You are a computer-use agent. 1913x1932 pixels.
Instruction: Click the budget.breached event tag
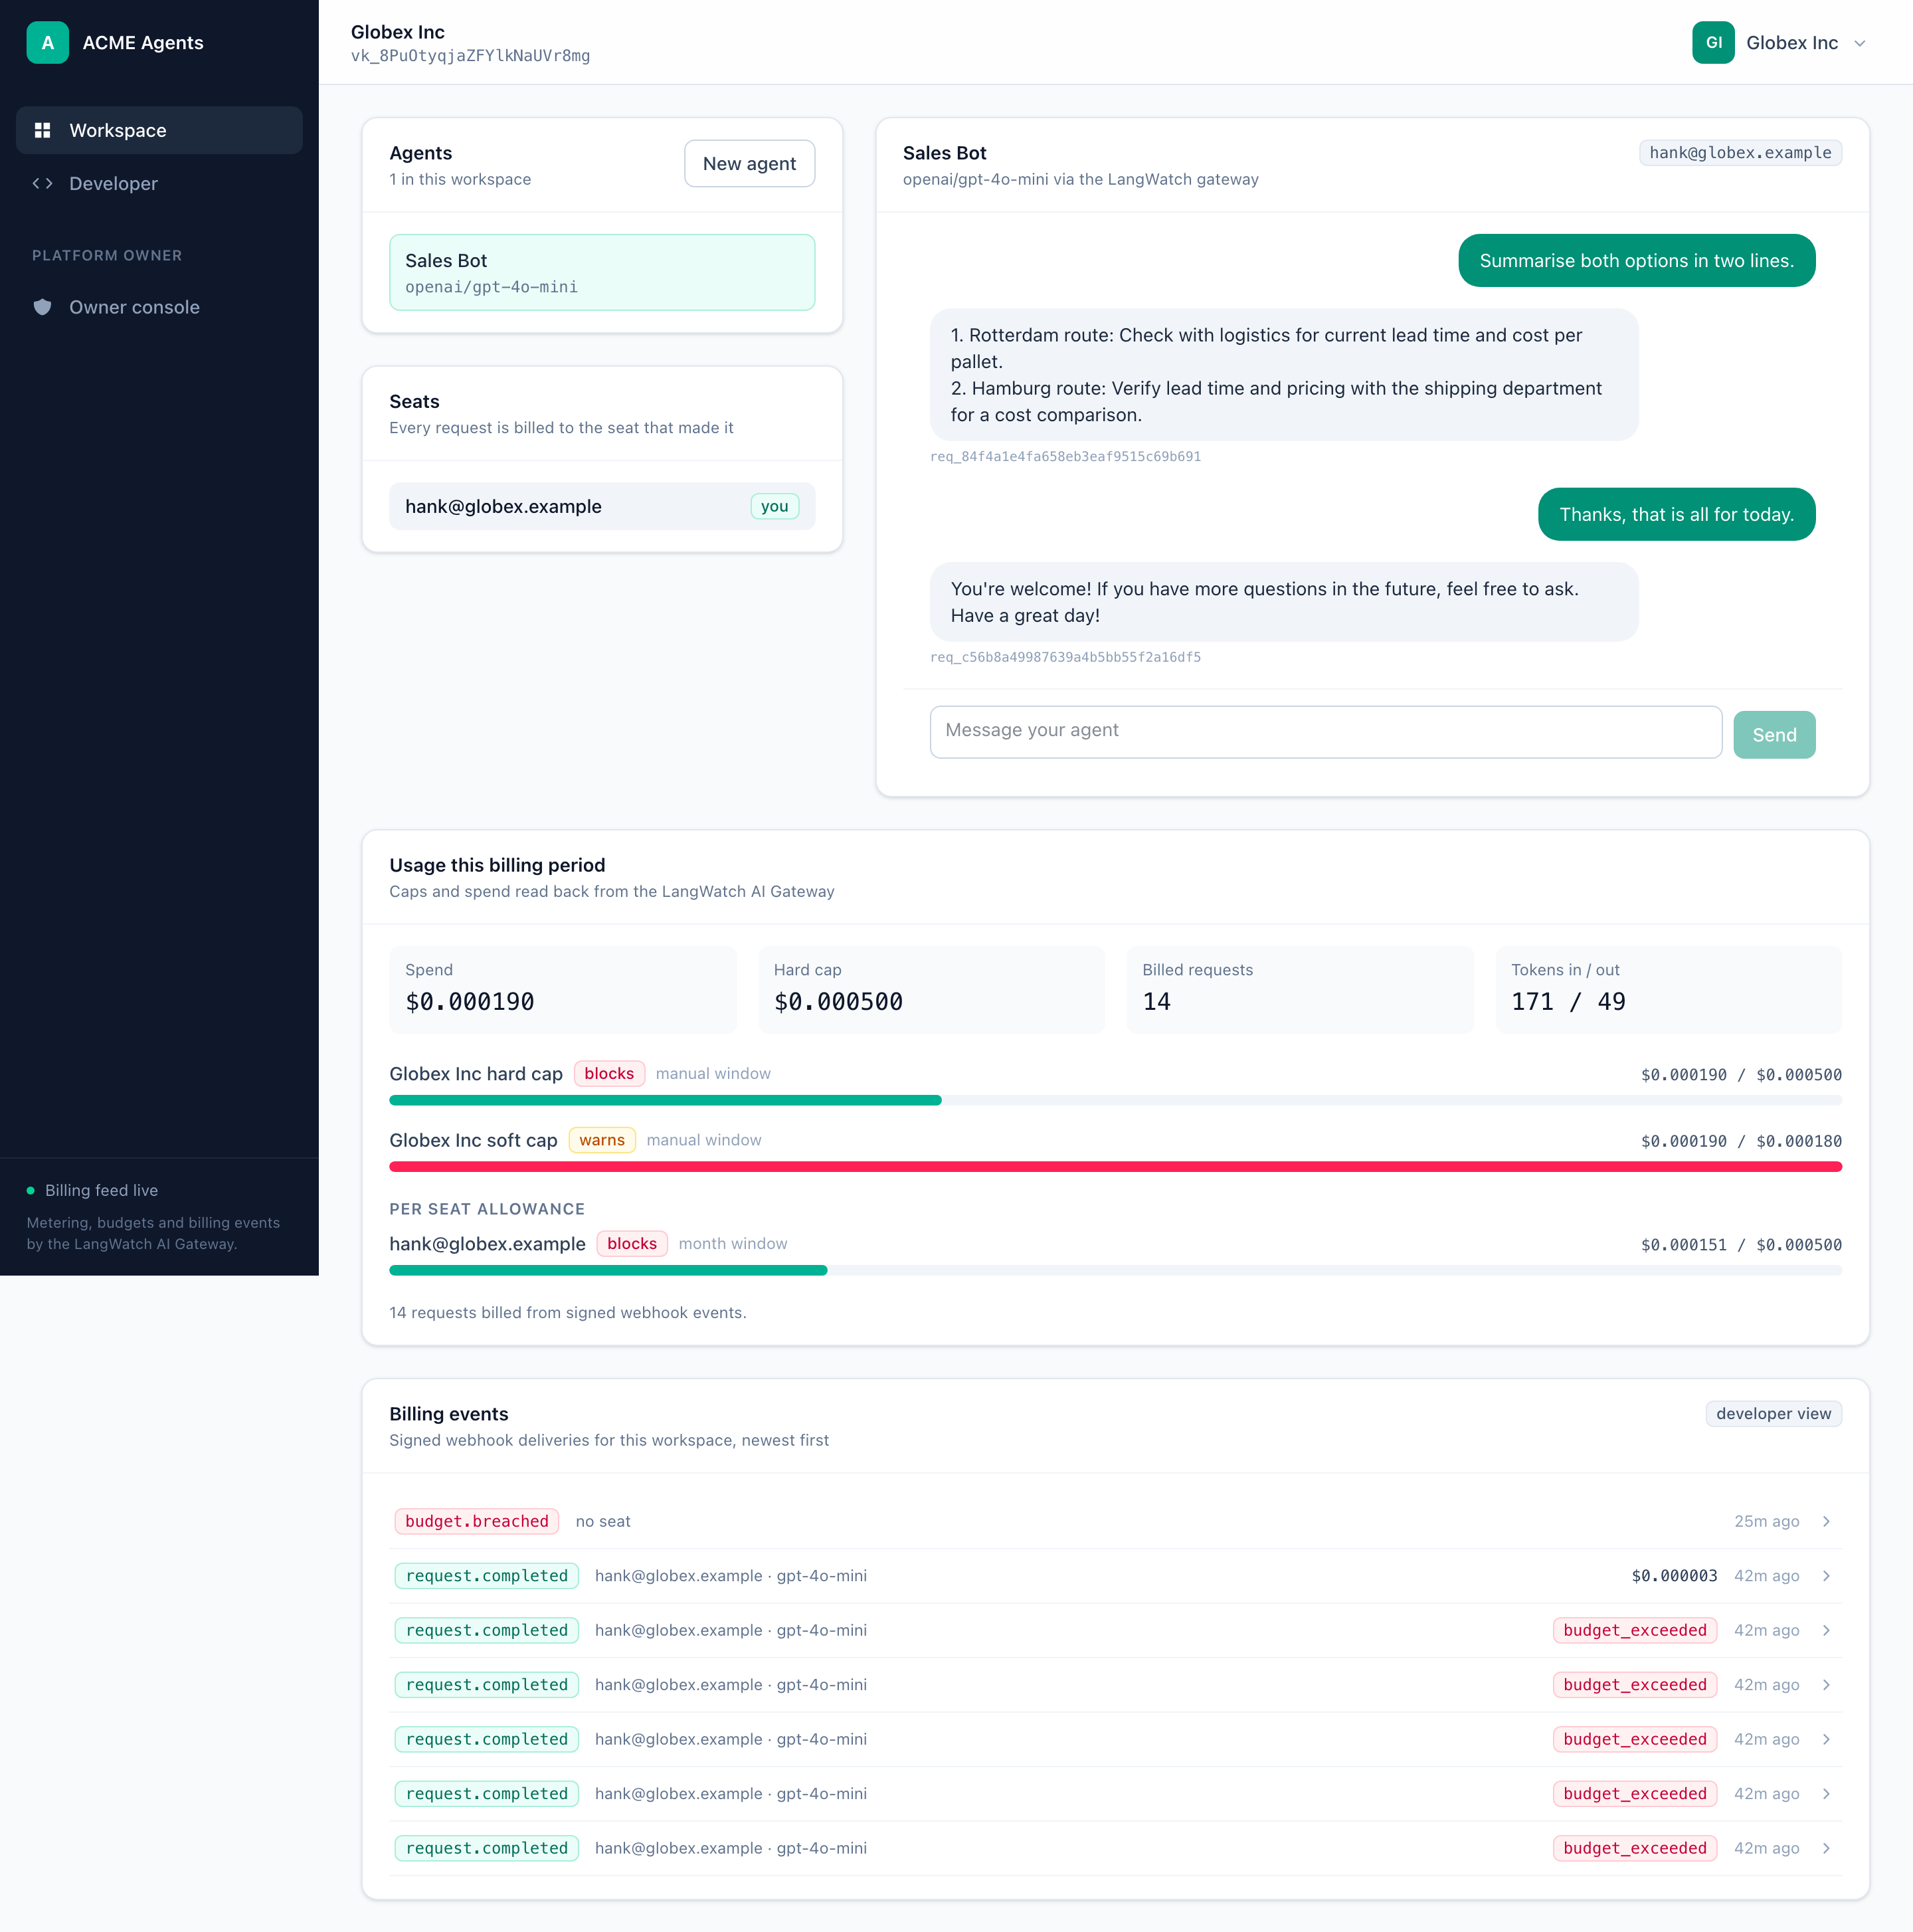coord(477,1521)
